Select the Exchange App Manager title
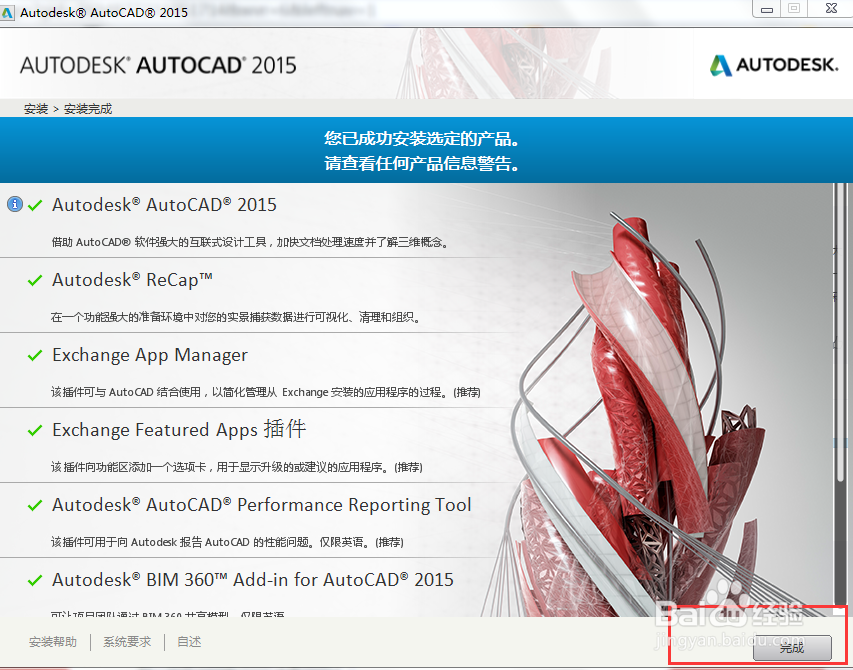Screen dimensions: 853x670 (x=150, y=355)
